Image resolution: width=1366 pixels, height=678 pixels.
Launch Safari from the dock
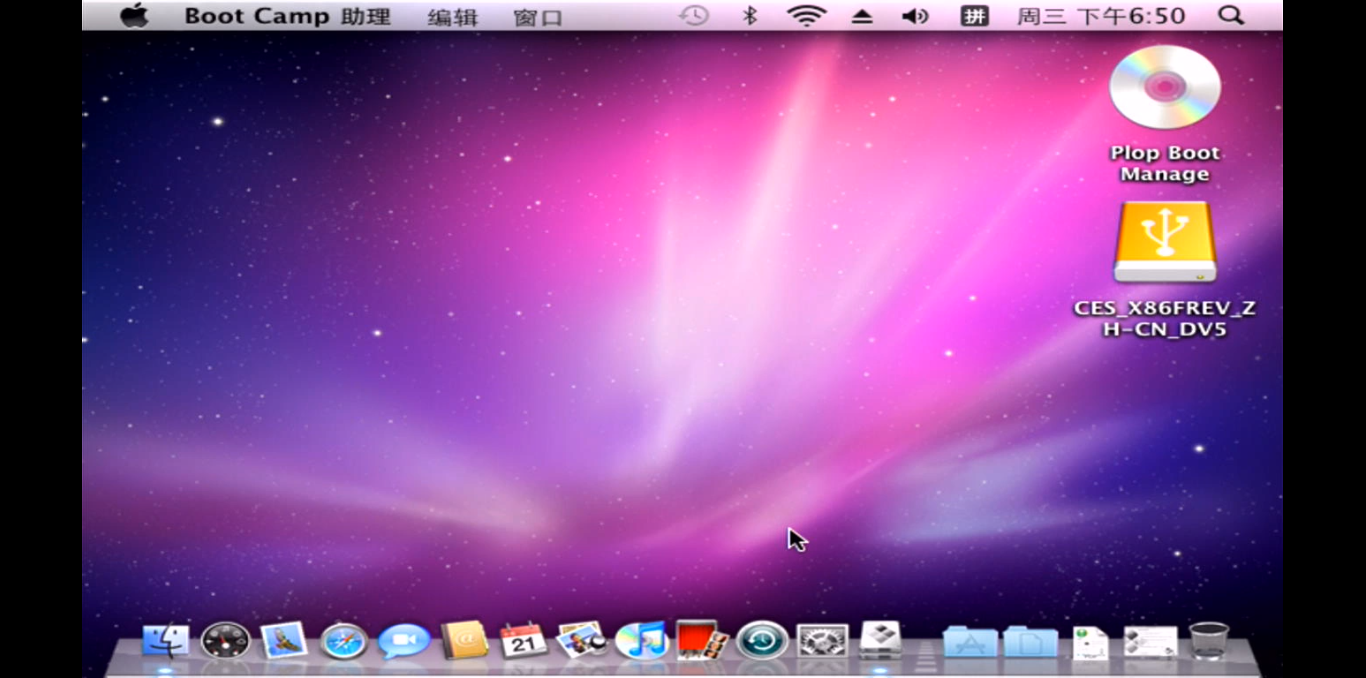[344, 641]
